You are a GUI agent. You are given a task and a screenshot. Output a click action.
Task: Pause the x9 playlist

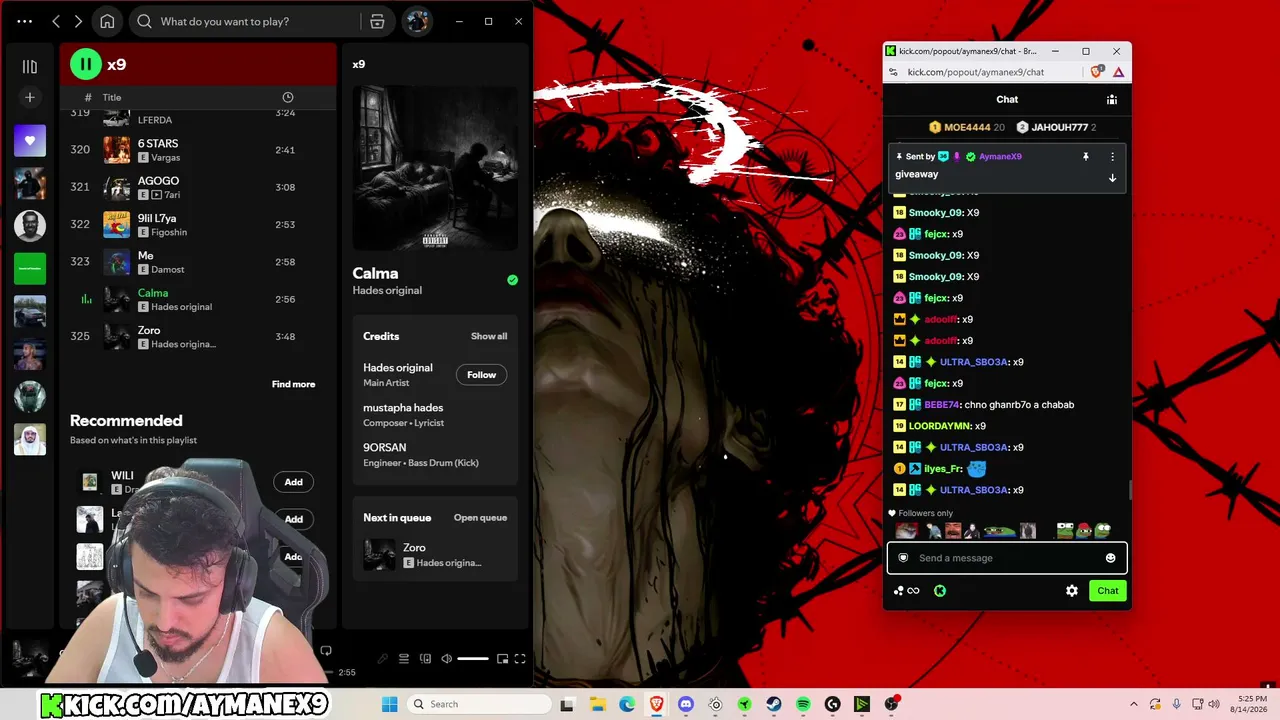86,64
